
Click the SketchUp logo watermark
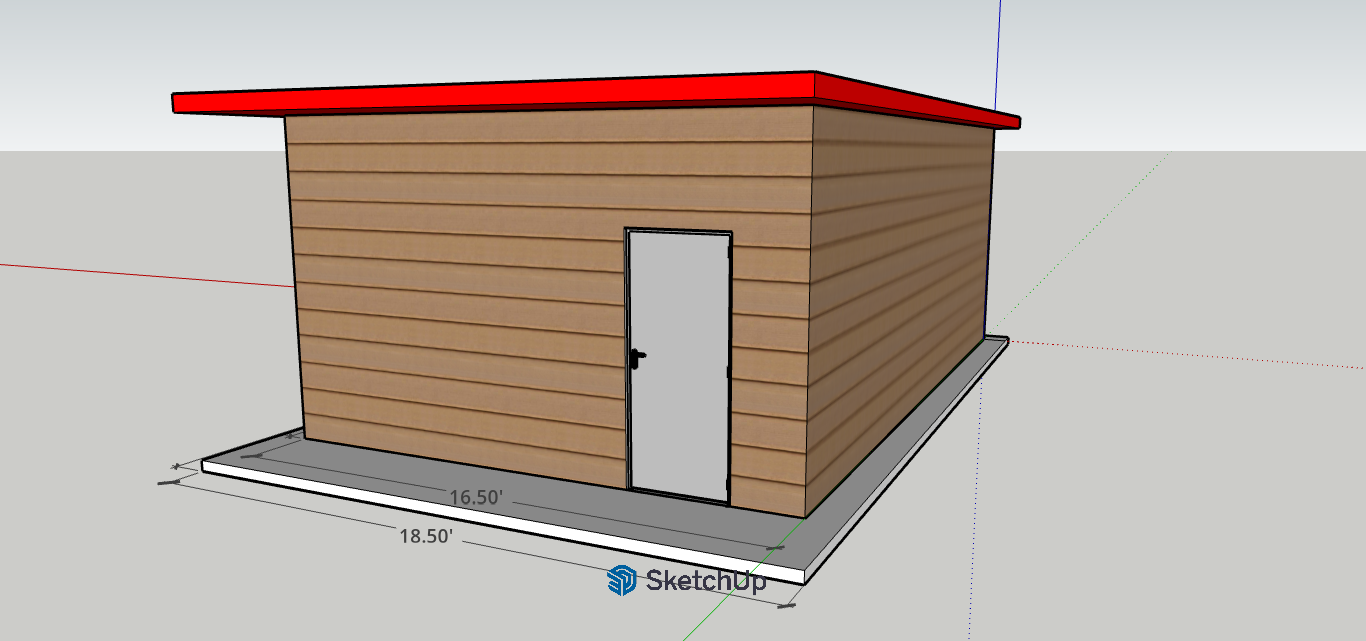(687, 580)
